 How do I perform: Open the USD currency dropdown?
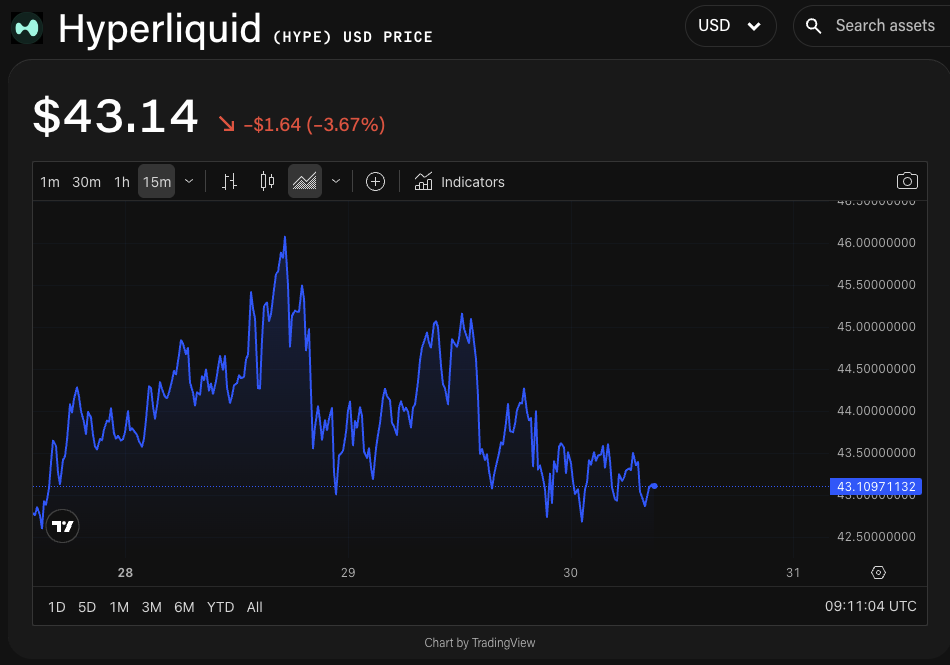point(731,25)
